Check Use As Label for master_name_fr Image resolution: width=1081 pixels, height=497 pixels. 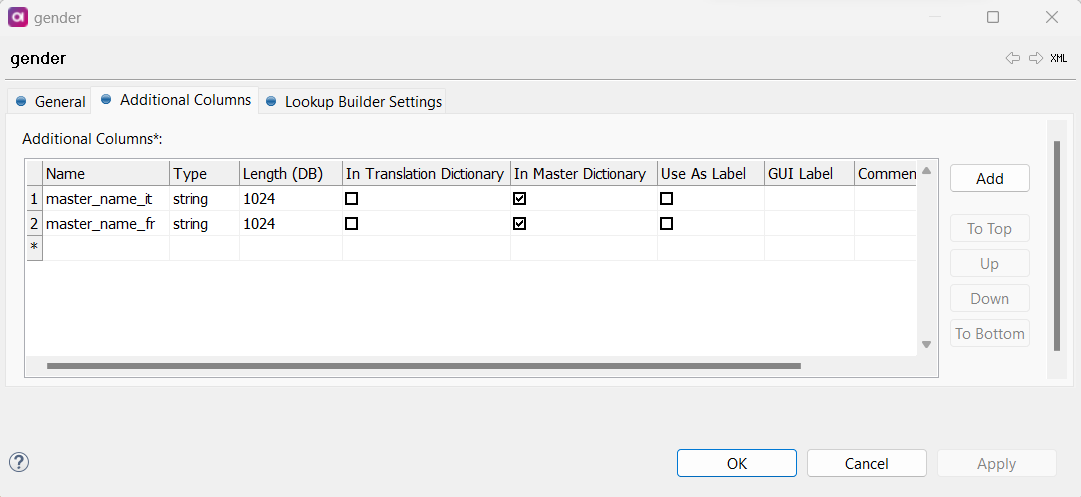click(666, 224)
